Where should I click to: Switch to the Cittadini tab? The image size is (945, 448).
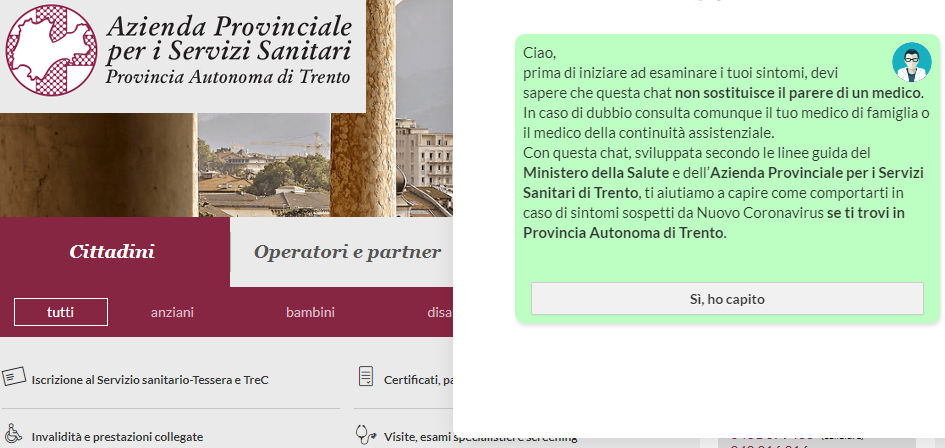click(112, 252)
